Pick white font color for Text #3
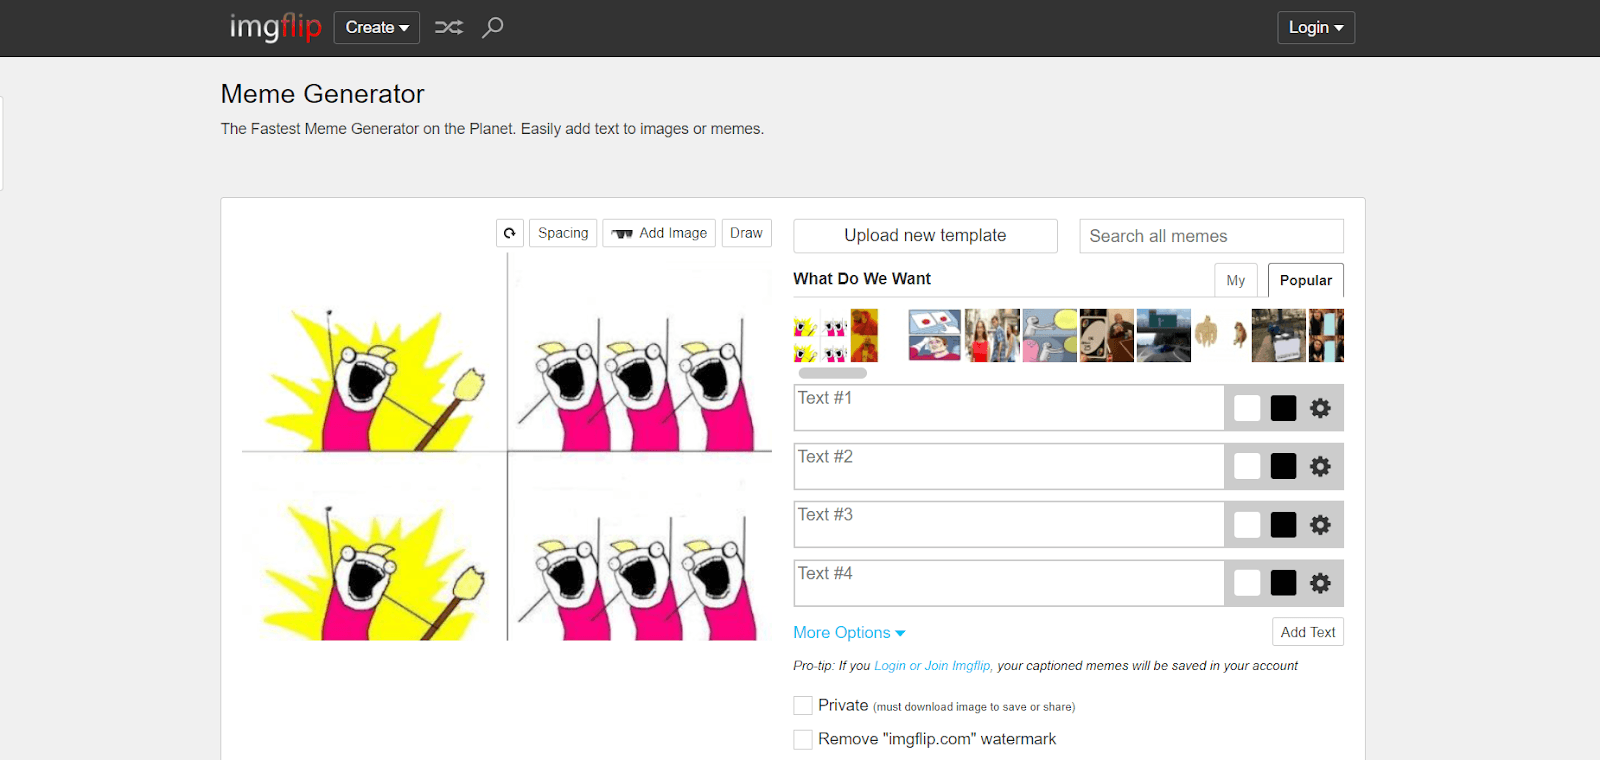This screenshot has height=760, width=1600. 1247,525
